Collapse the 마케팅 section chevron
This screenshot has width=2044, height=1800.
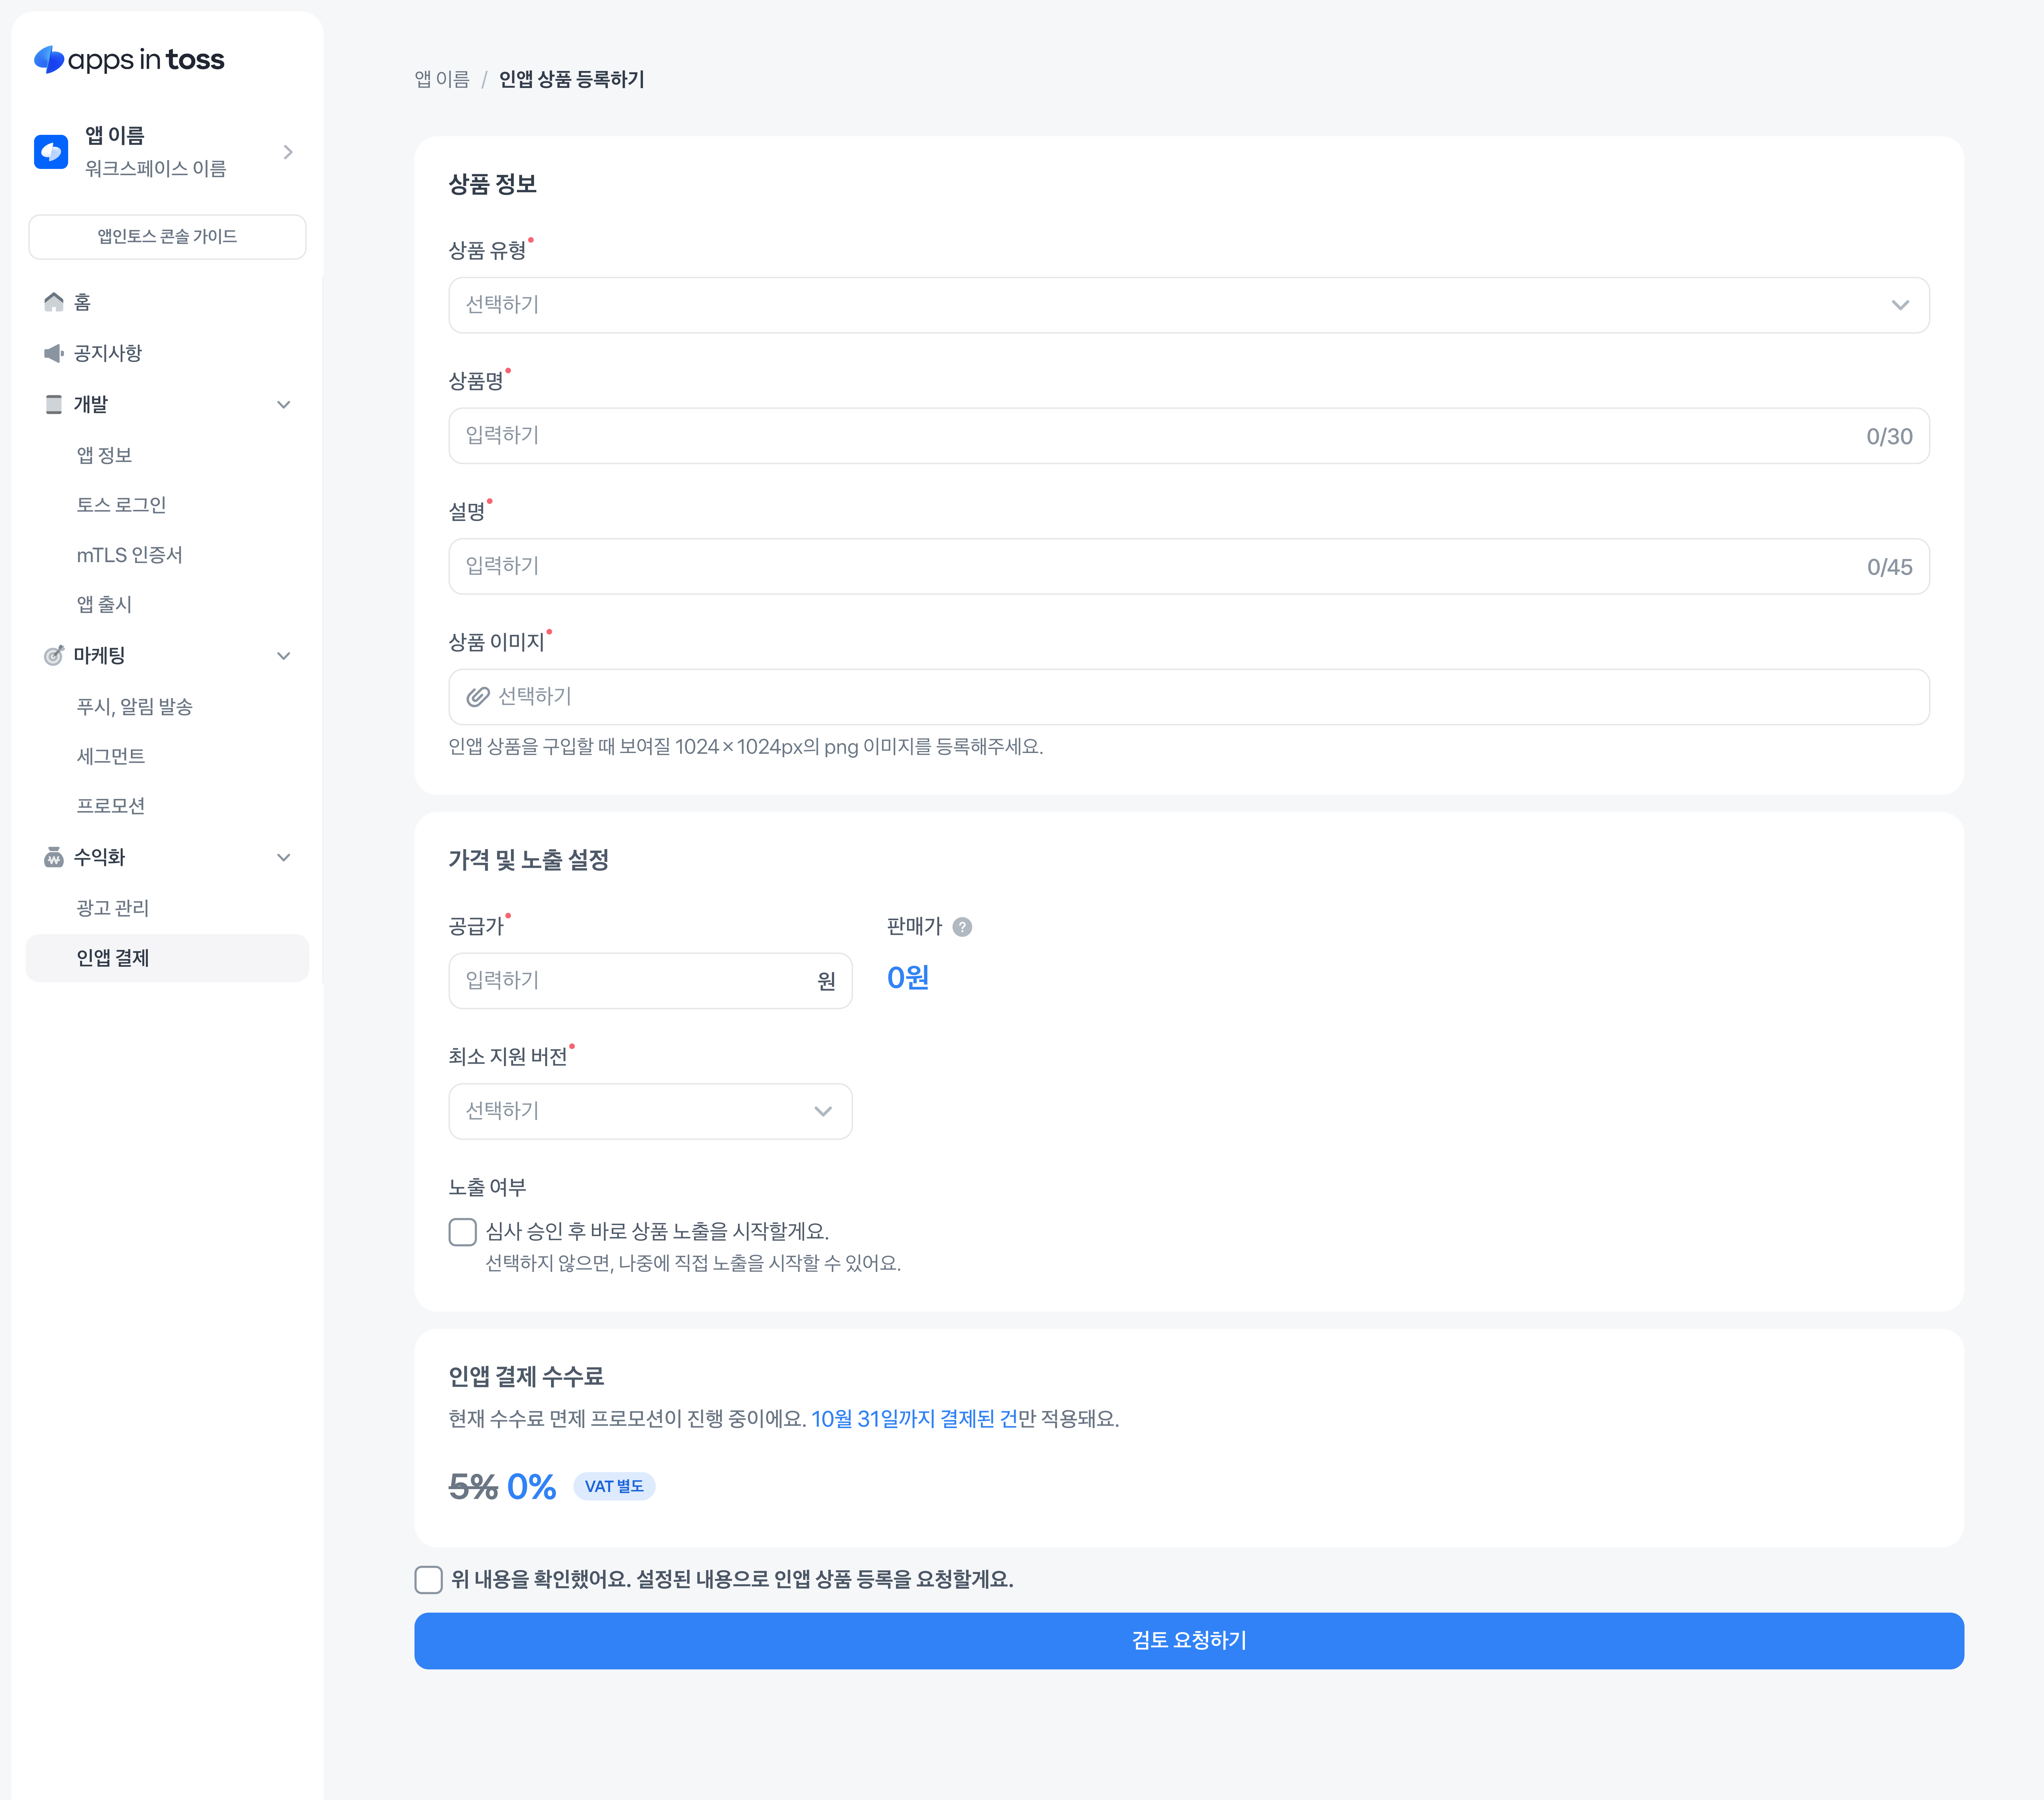click(284, 655)
